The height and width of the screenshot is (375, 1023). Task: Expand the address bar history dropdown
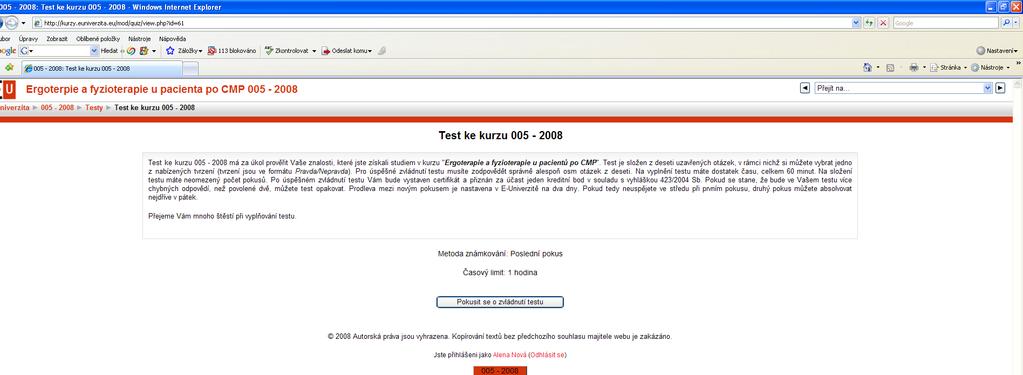[x=857, y=23]
